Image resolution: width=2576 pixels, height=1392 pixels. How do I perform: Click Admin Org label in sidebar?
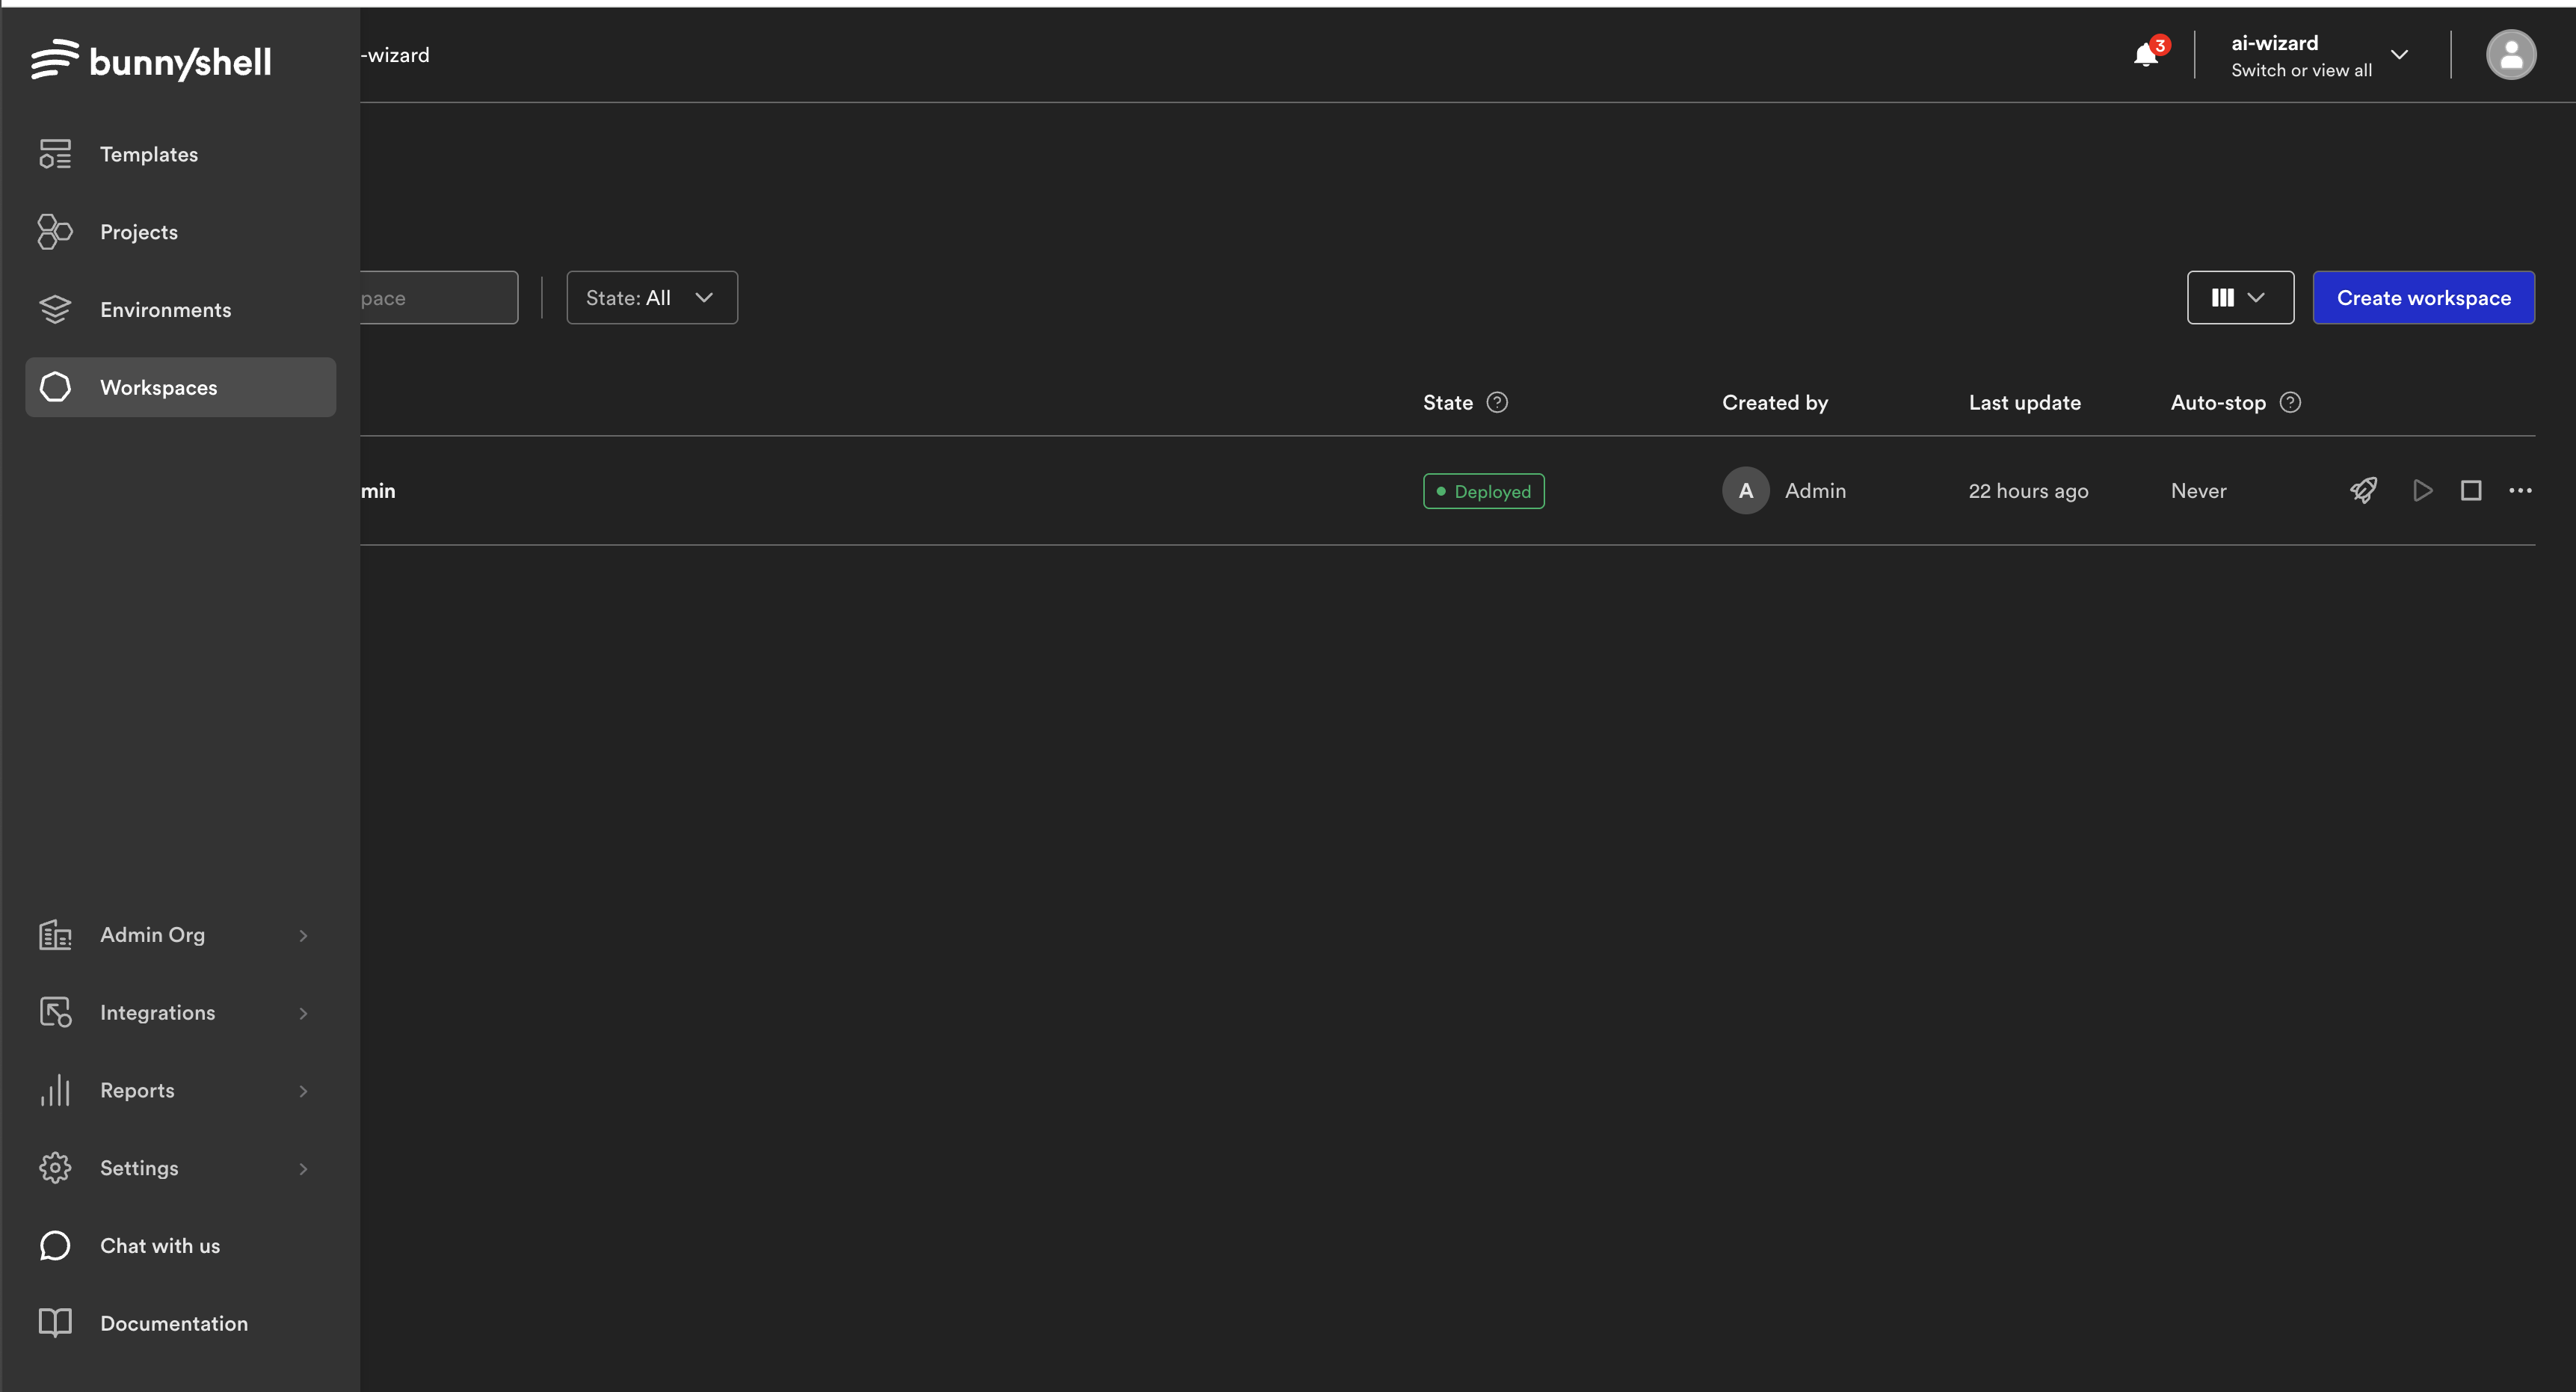pos(152,935)
